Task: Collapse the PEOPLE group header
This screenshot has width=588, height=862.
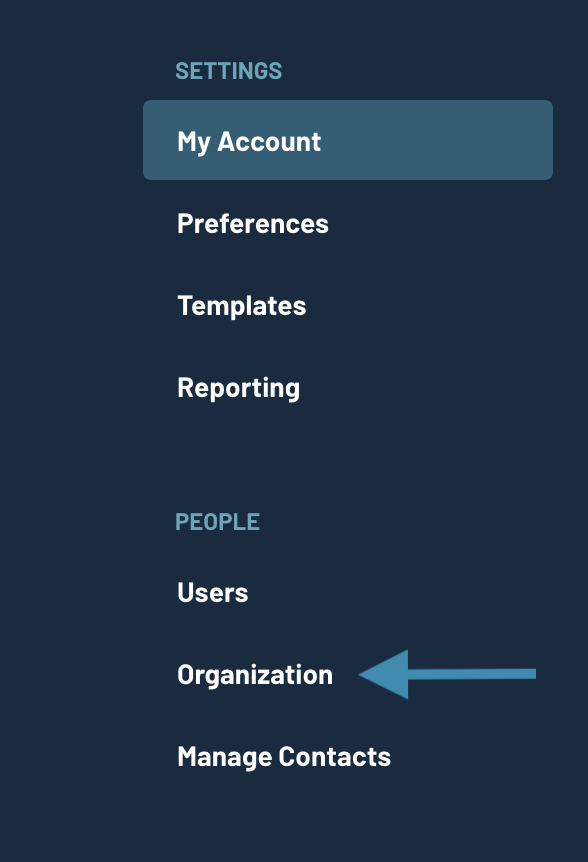Action: point(217,521)
